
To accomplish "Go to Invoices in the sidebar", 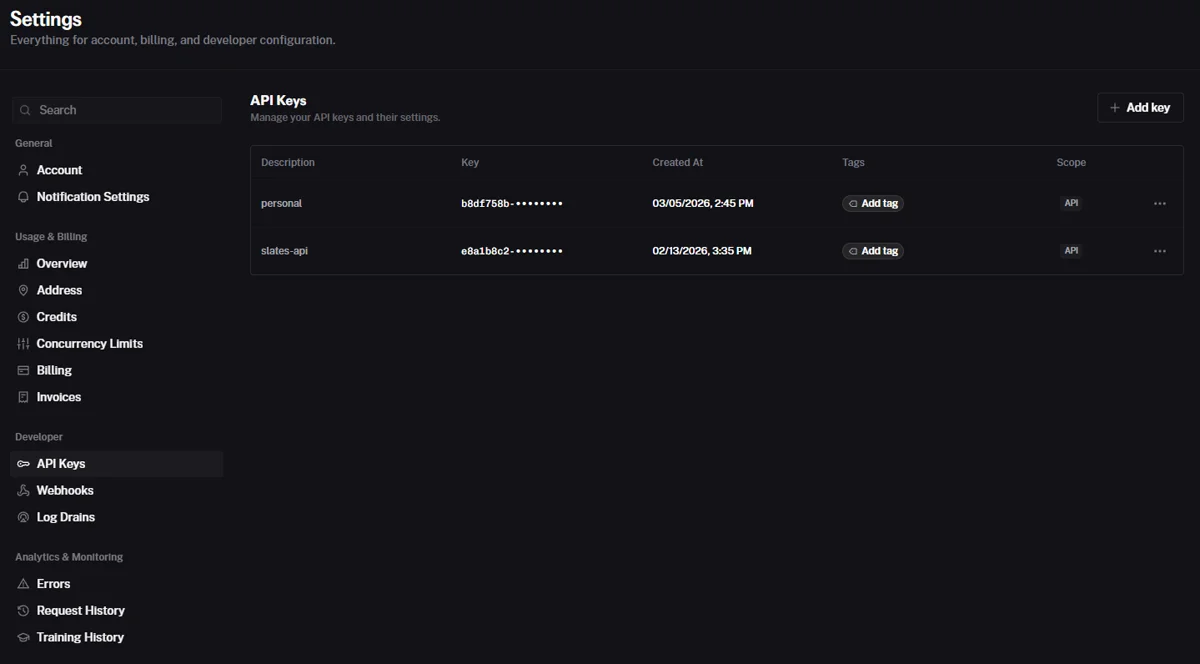I will tap(59, 397).
